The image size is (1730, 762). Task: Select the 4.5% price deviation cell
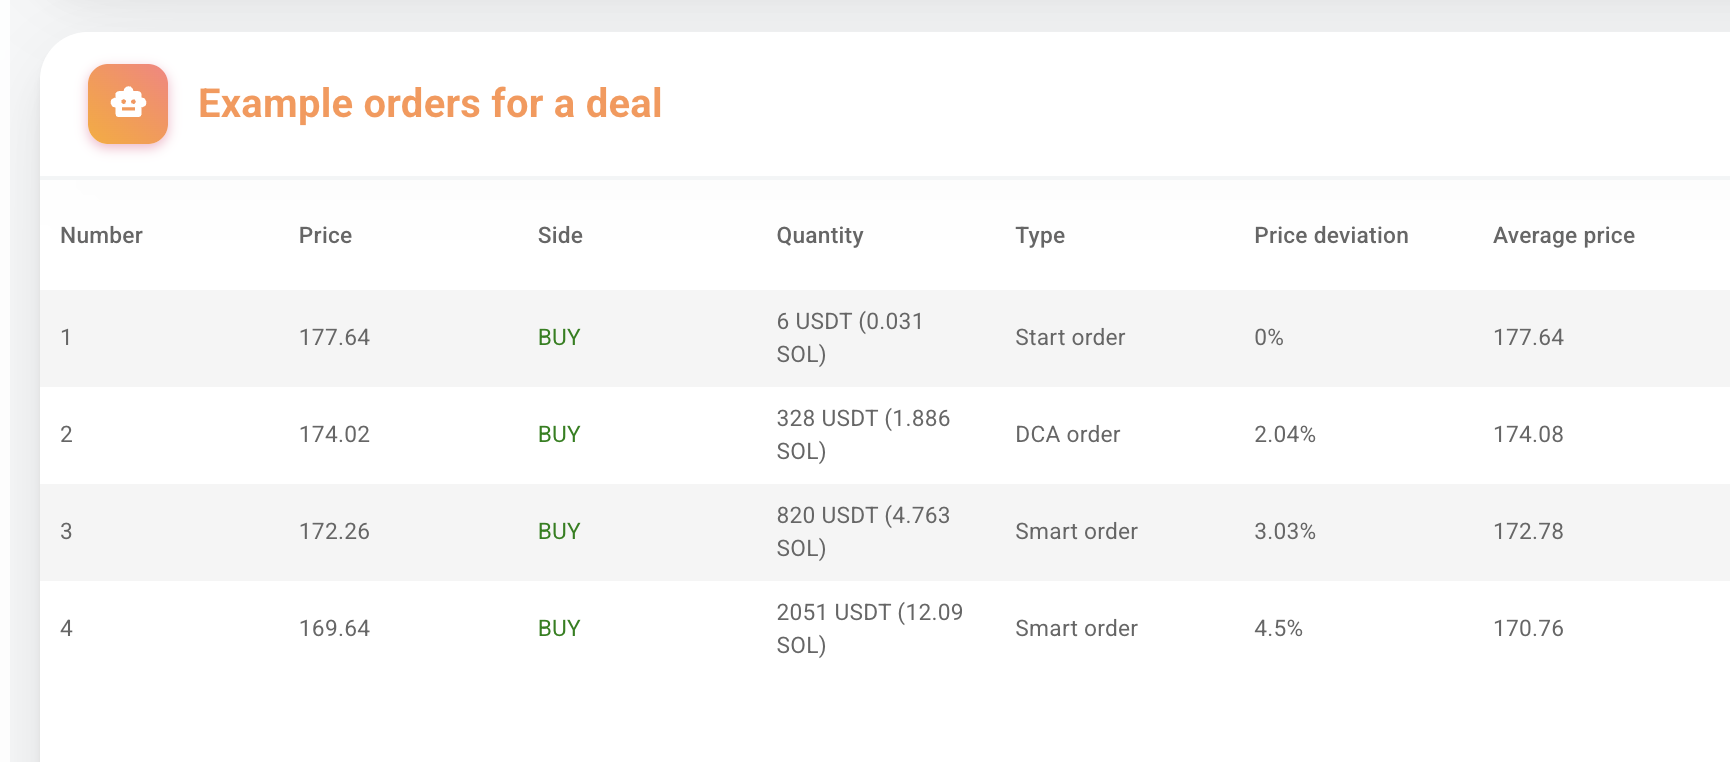click(x=1278, y=629)
